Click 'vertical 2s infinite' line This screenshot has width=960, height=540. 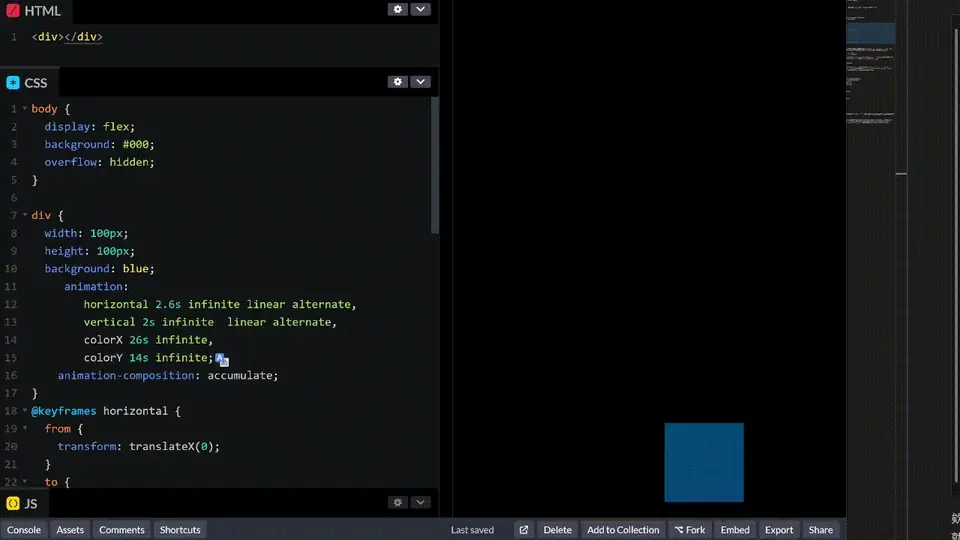tap(210, 322)
